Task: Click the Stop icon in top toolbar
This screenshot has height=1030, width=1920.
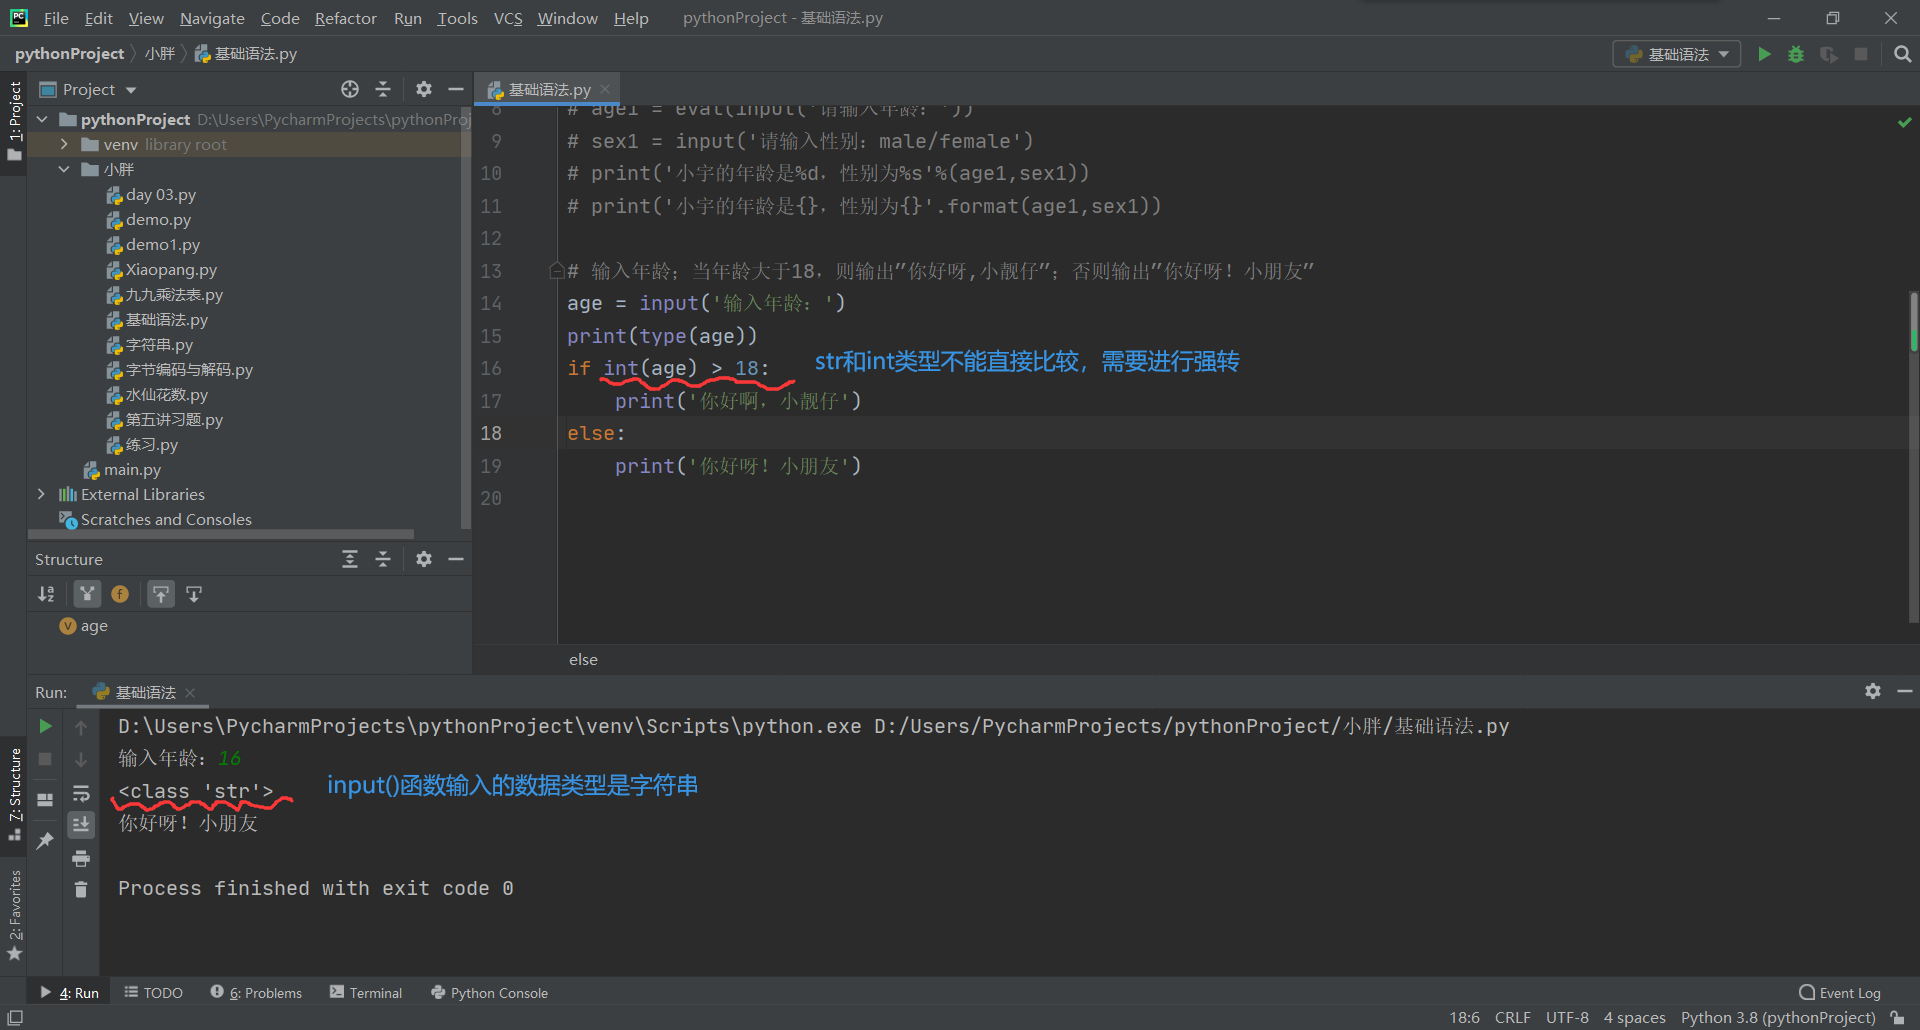Action: (x=1861, y=54)
